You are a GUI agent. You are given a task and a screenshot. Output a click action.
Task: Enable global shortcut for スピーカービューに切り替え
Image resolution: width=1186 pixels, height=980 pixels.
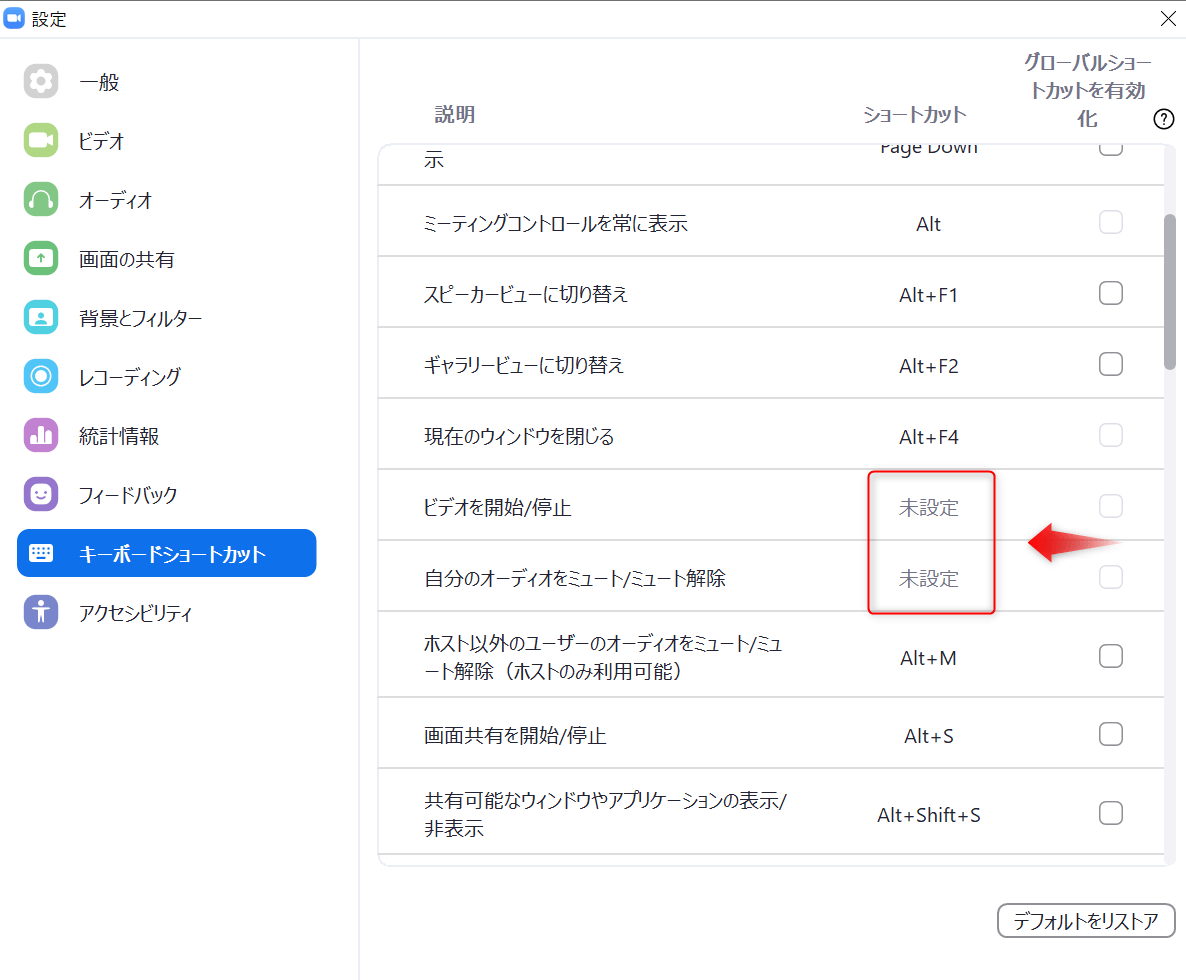pyautogui.click(x=1111, y=293)
